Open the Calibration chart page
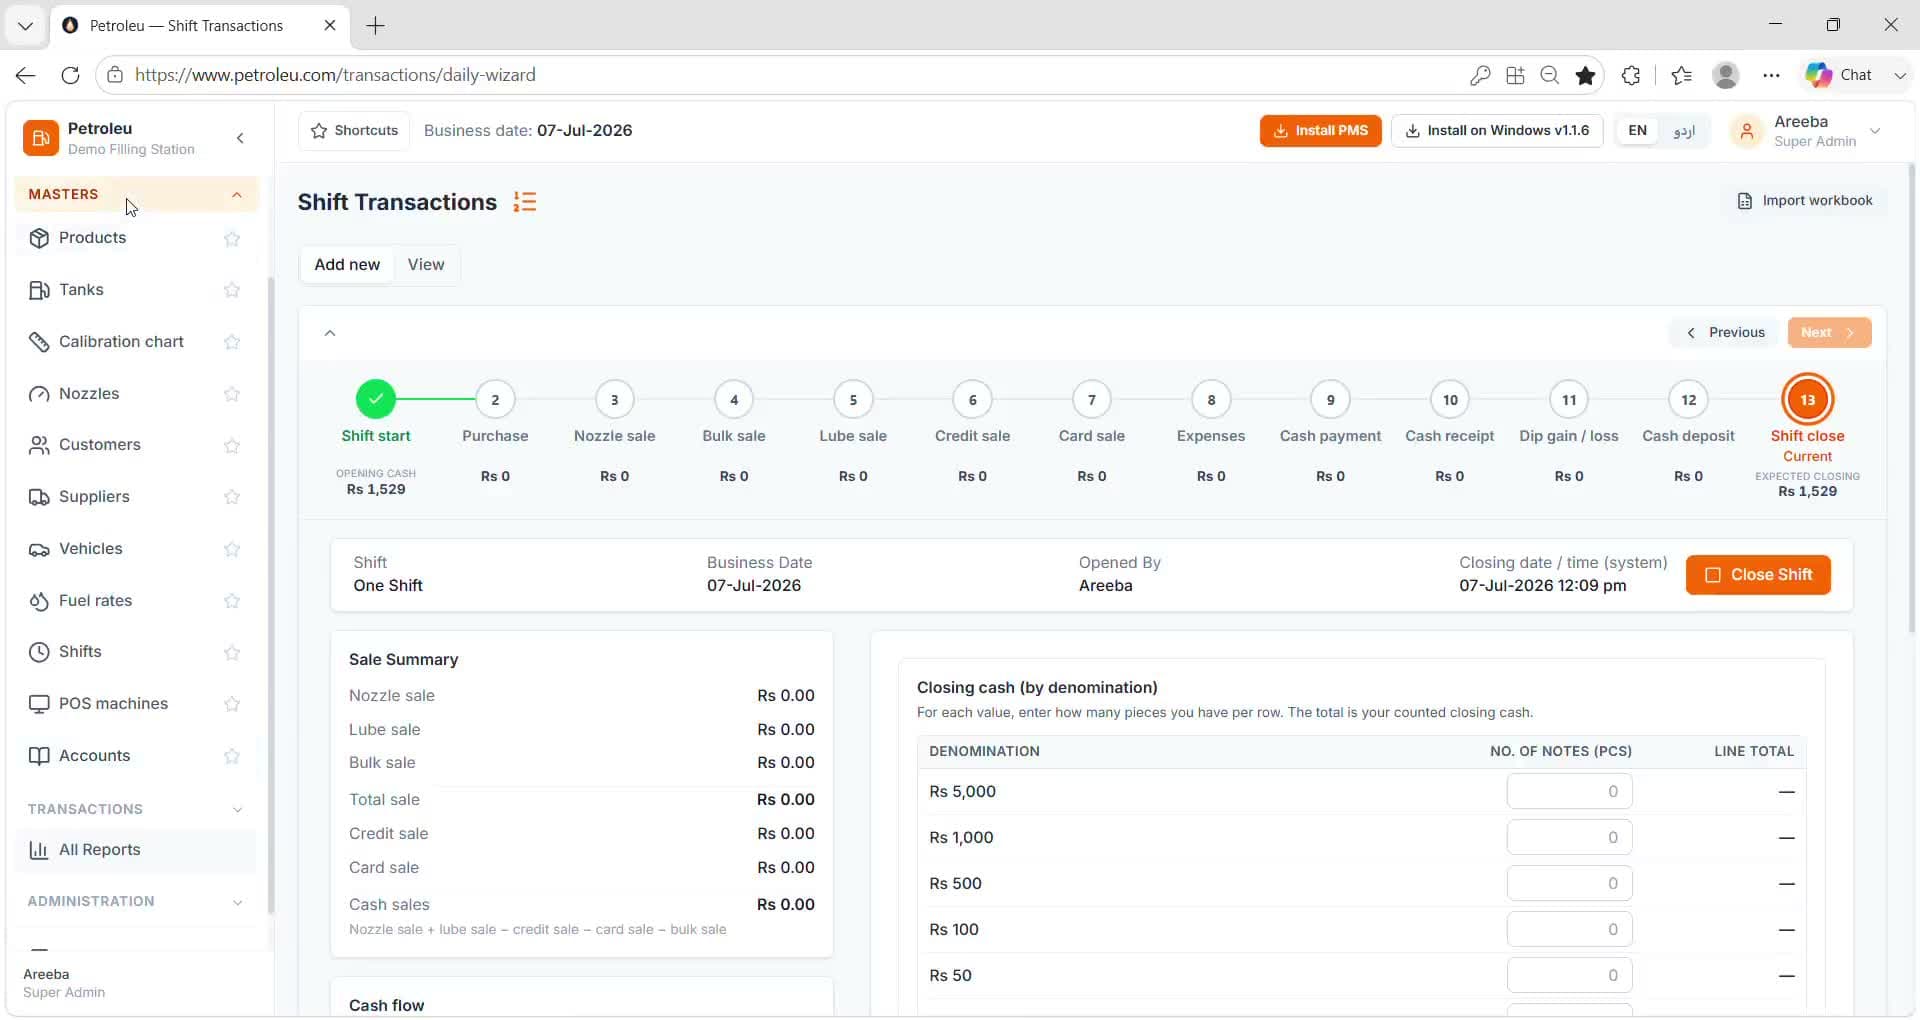The width and height of the screenshot is (1920, 1020). (x=121, y=342)
